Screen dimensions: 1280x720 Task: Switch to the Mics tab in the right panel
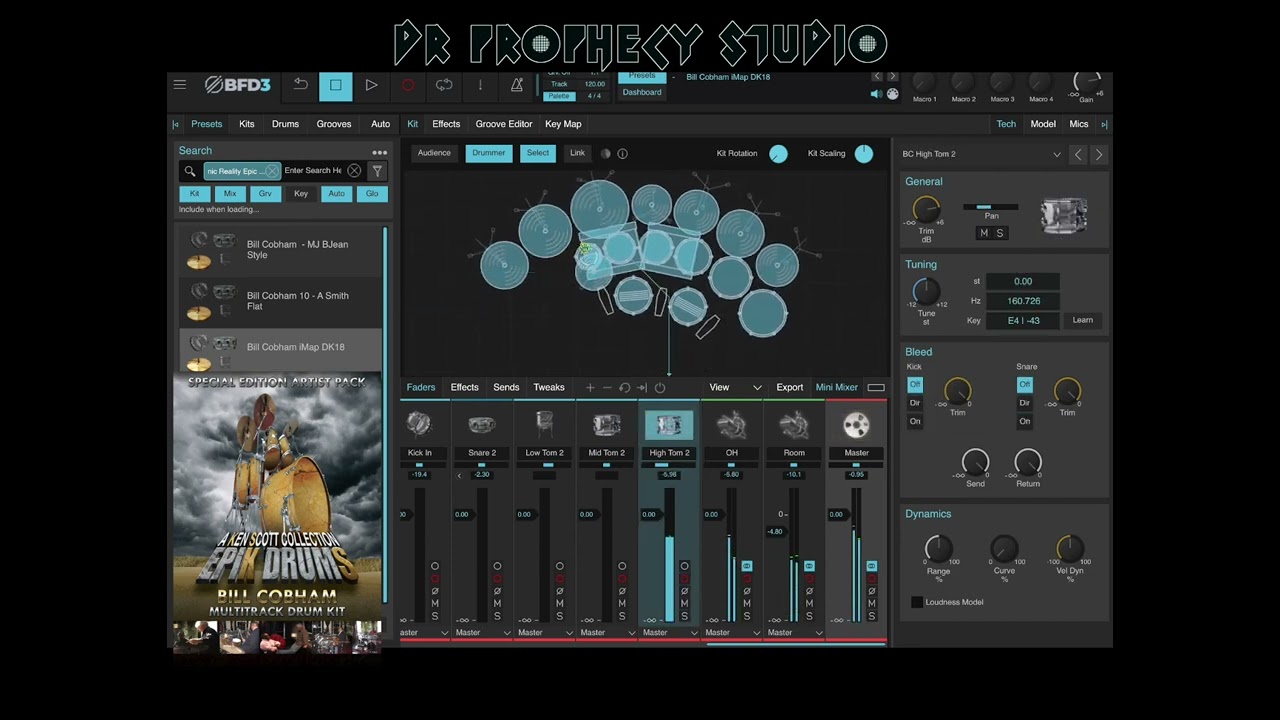point(1079,124)
